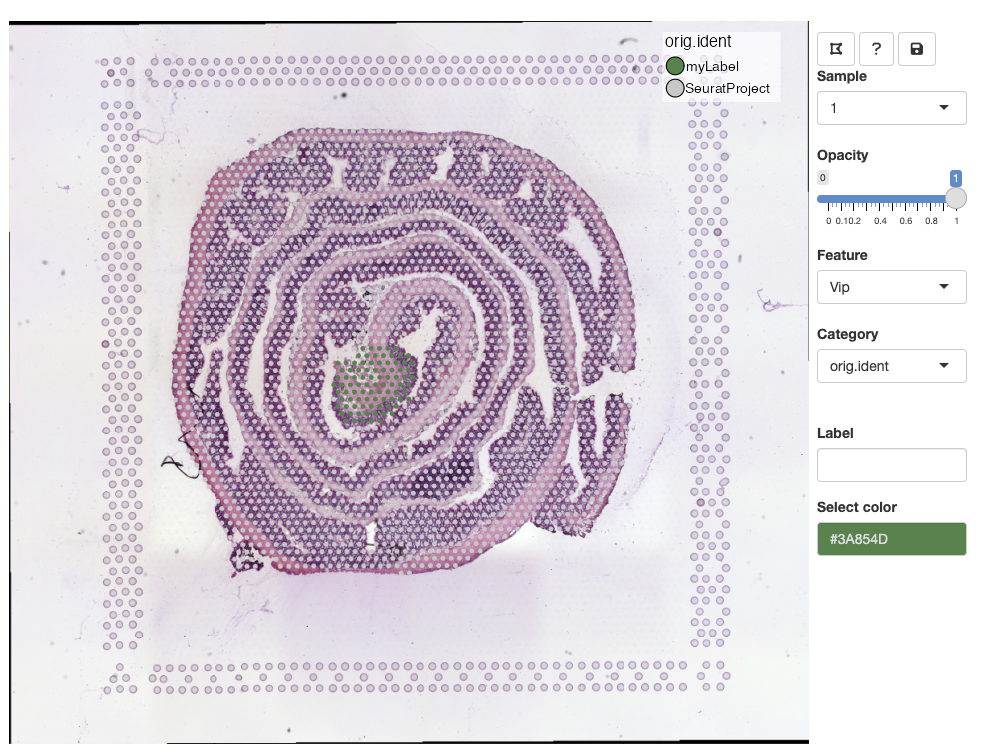Viewport: 984px width, 755px height.
Task: Click the orig.ident legend title
Action: [x=698, y=42]
